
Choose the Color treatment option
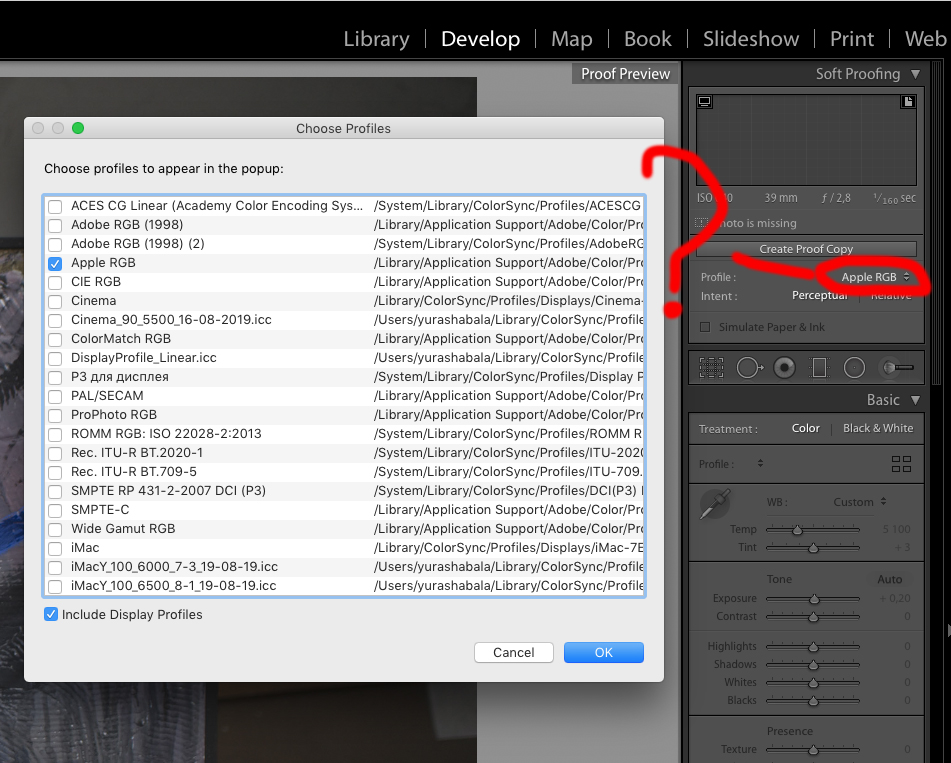pyautogui.click(x=805, y=428)
